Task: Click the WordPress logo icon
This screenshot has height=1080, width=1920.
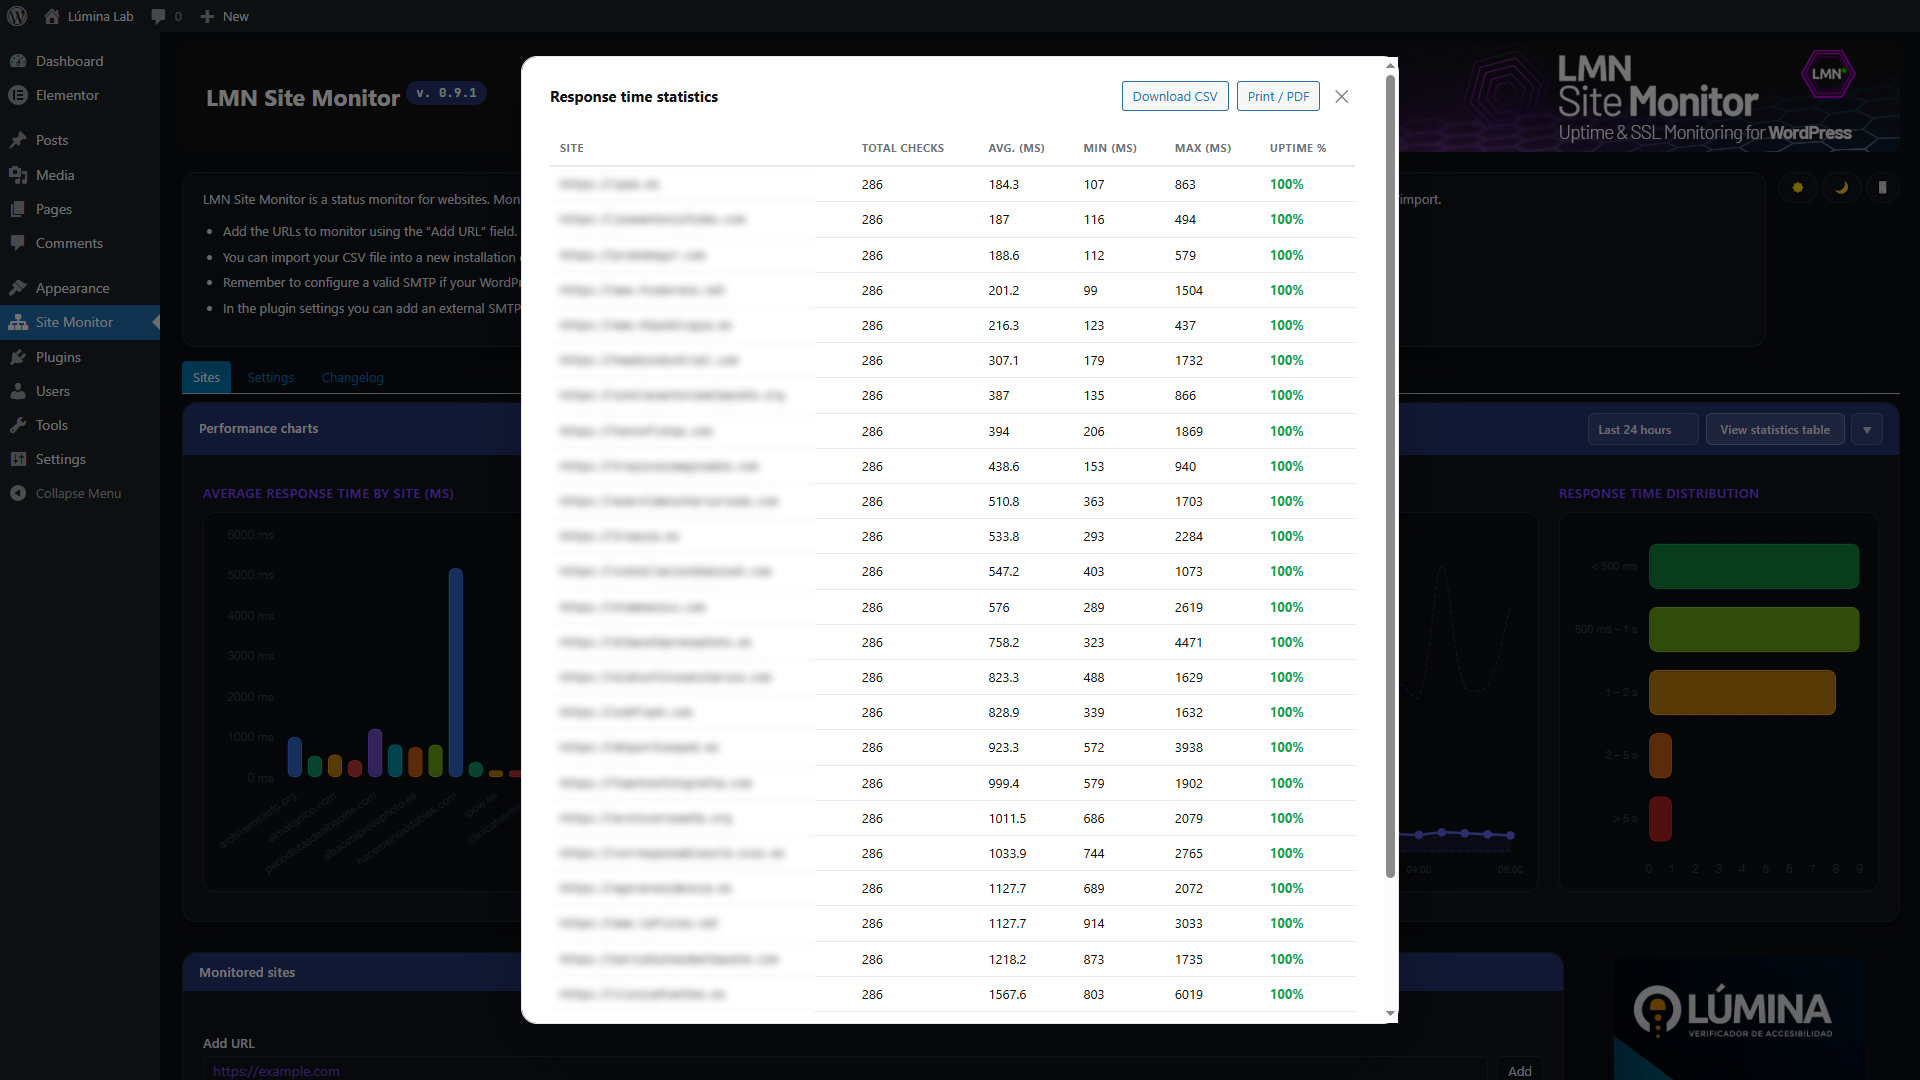Action: click(x=17, y=16)
